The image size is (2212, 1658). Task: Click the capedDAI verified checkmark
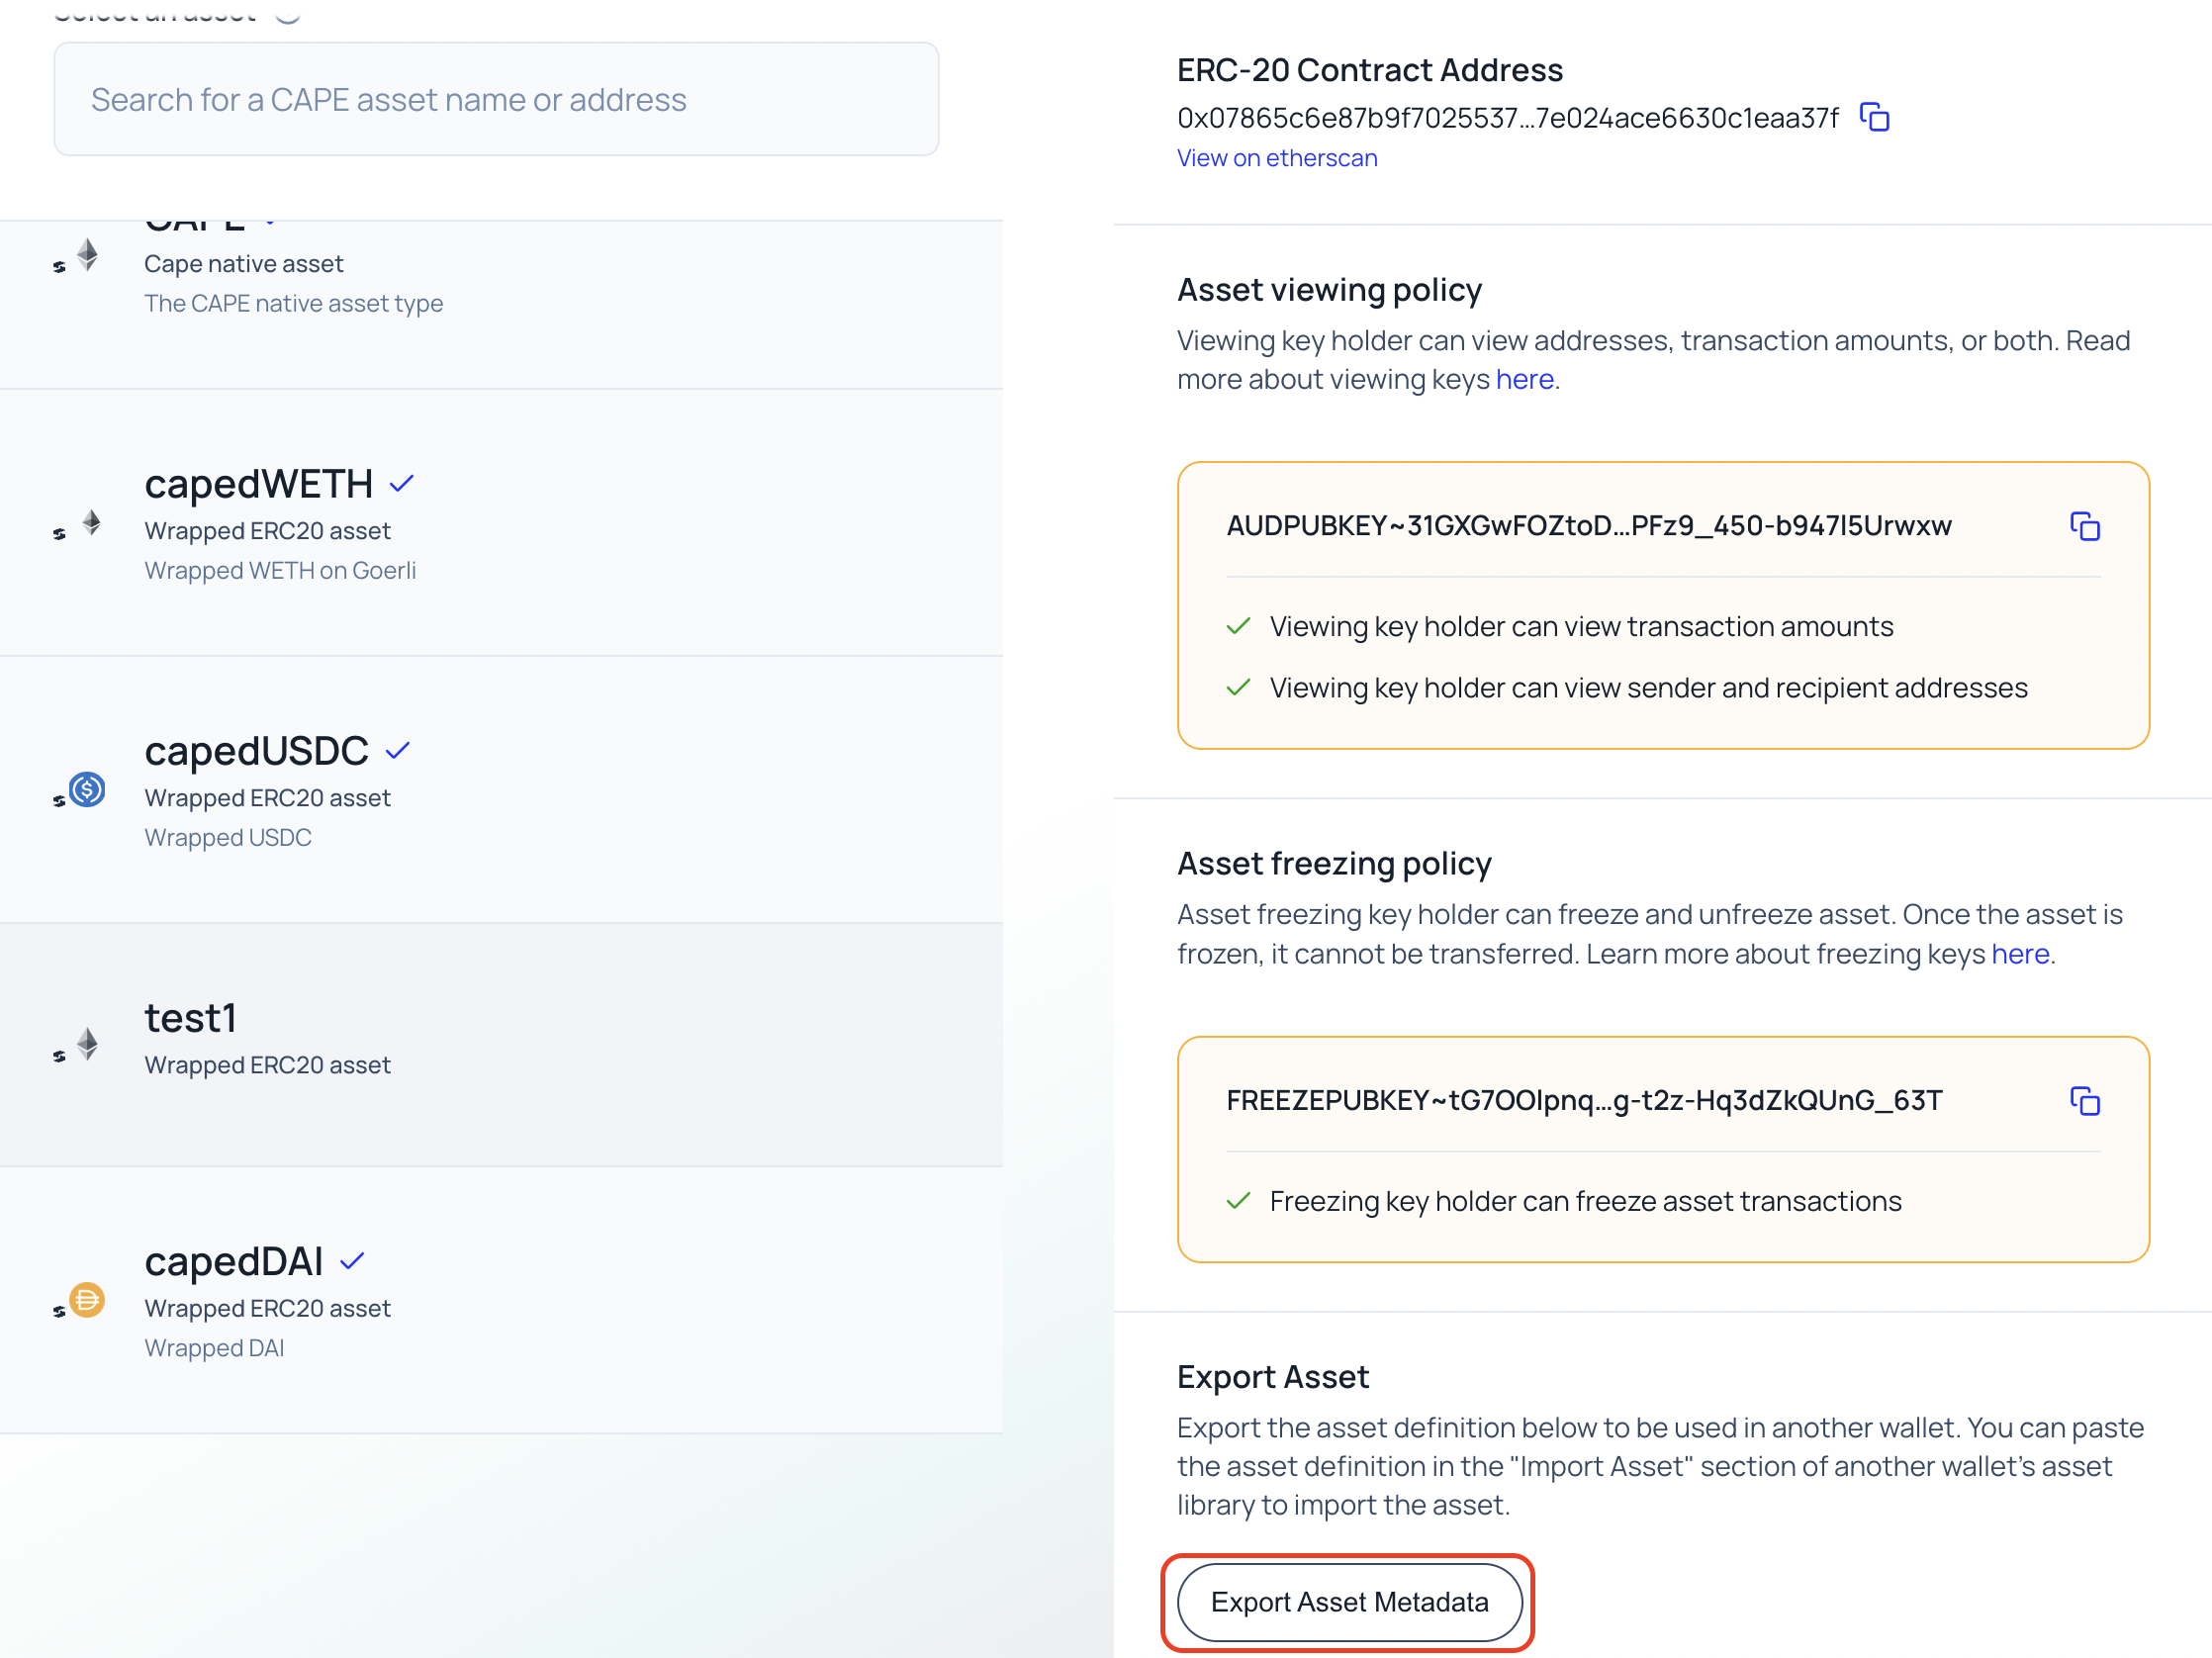352,1261
